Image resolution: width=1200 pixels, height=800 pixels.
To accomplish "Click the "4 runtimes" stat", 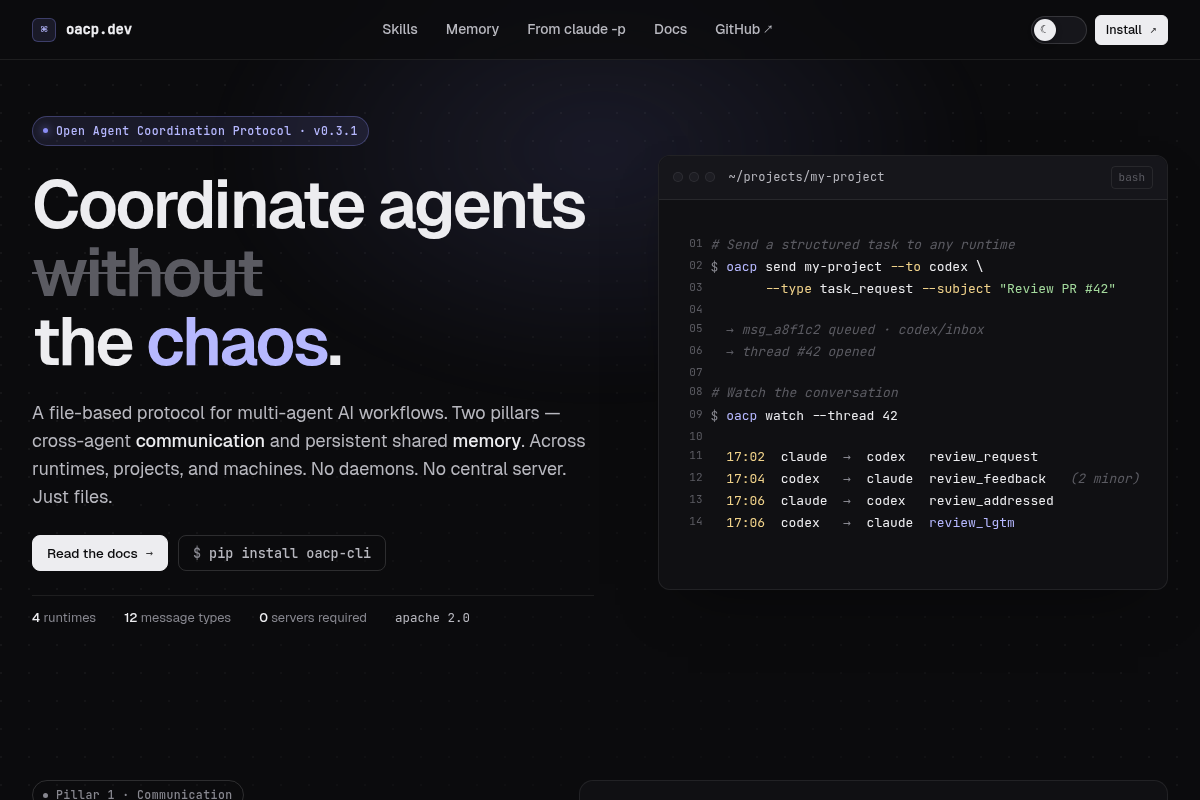I will tap(64, 618).
